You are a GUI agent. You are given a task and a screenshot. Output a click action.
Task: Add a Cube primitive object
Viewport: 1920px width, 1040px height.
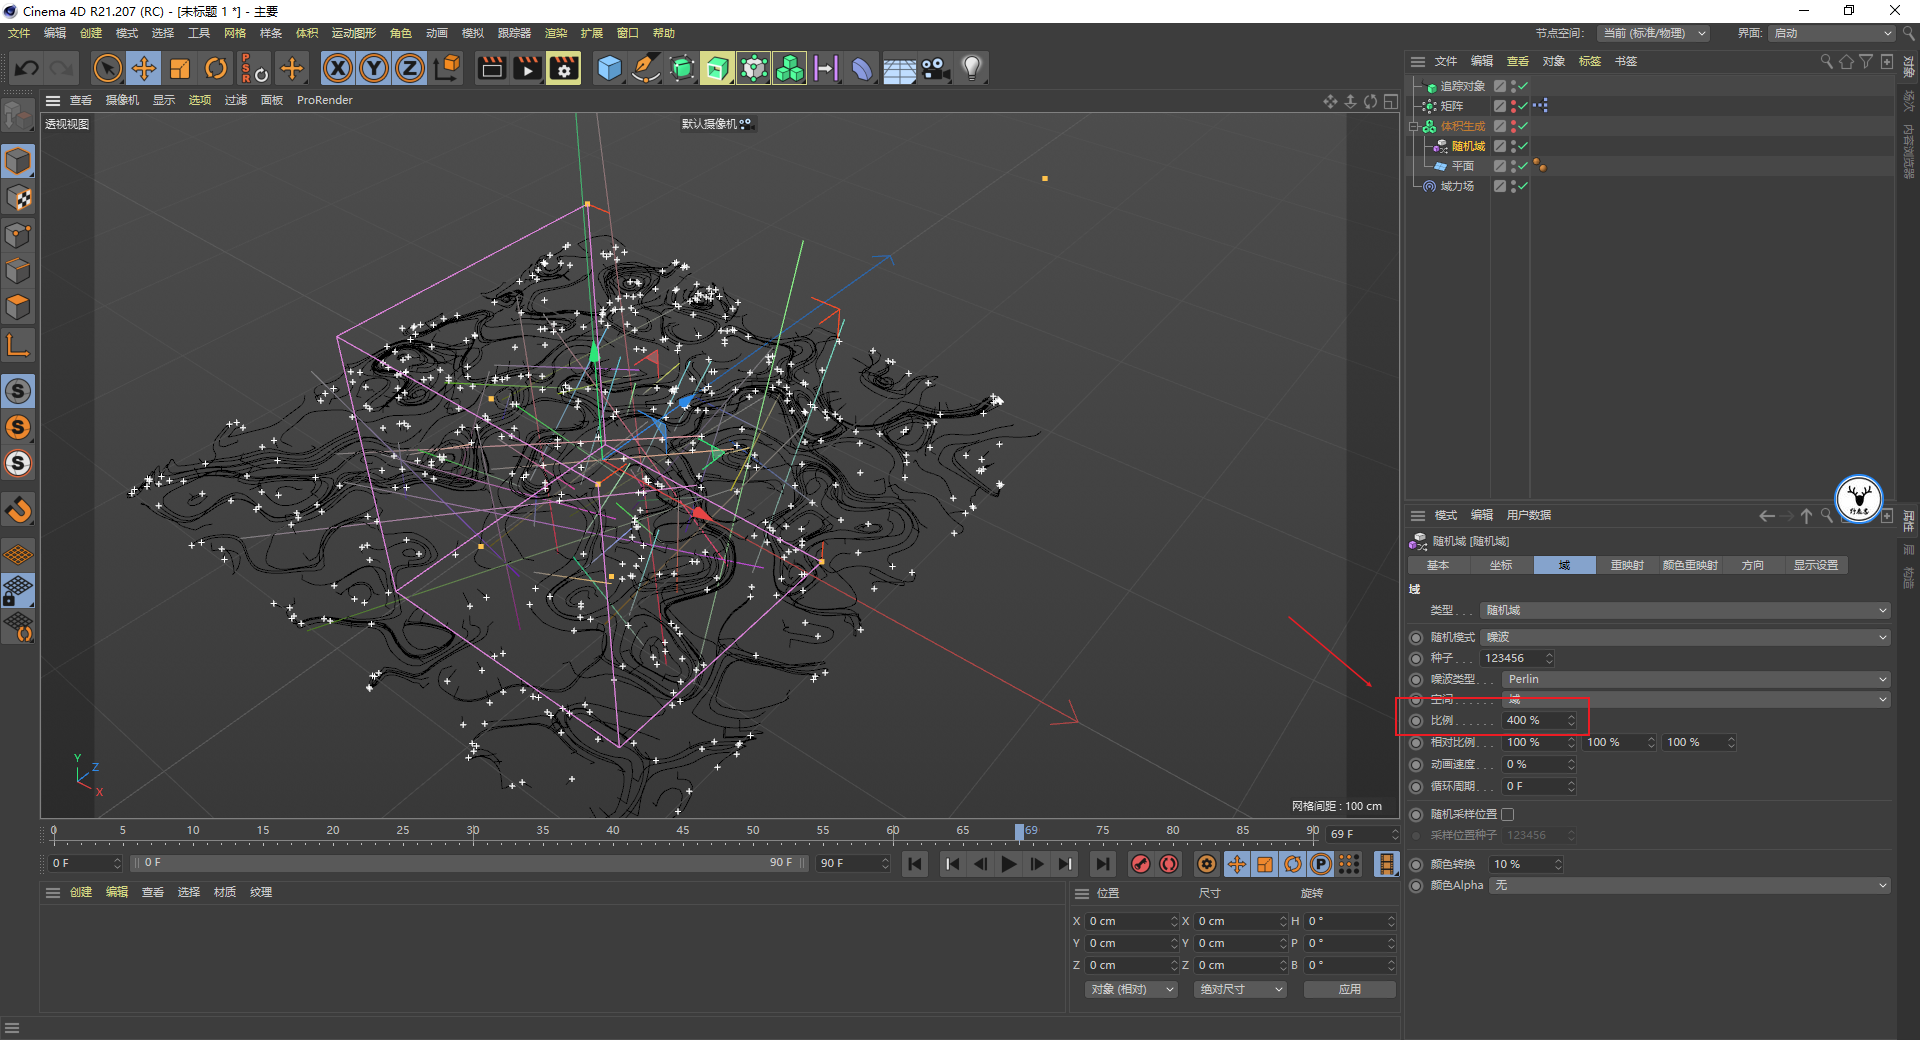pyautogui.click(x=609, y=69)
